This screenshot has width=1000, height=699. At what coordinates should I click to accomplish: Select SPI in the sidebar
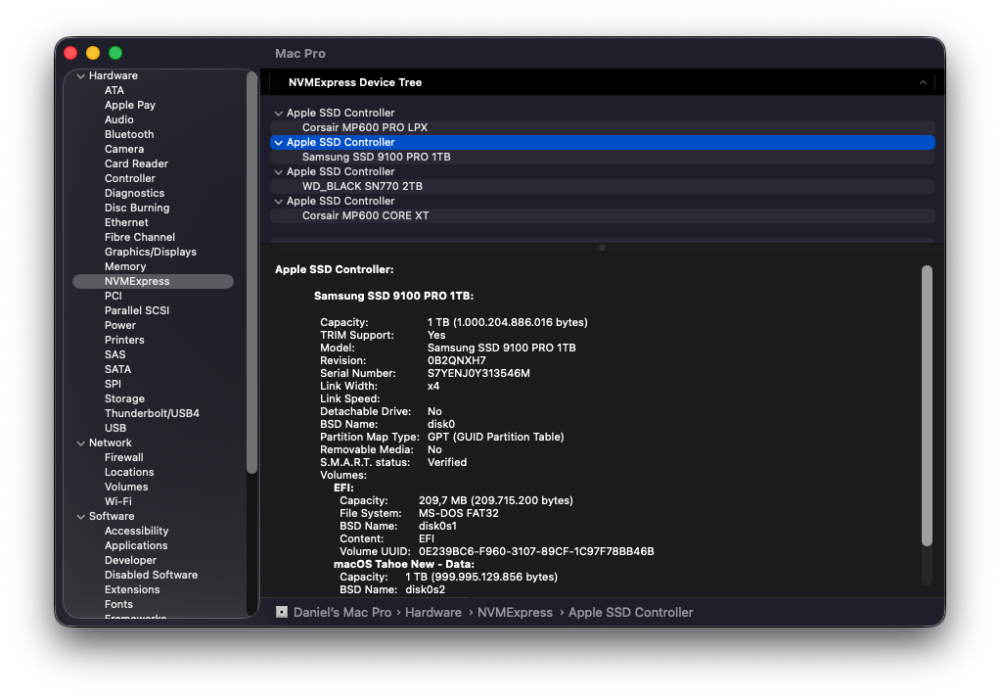coord(113,384)
